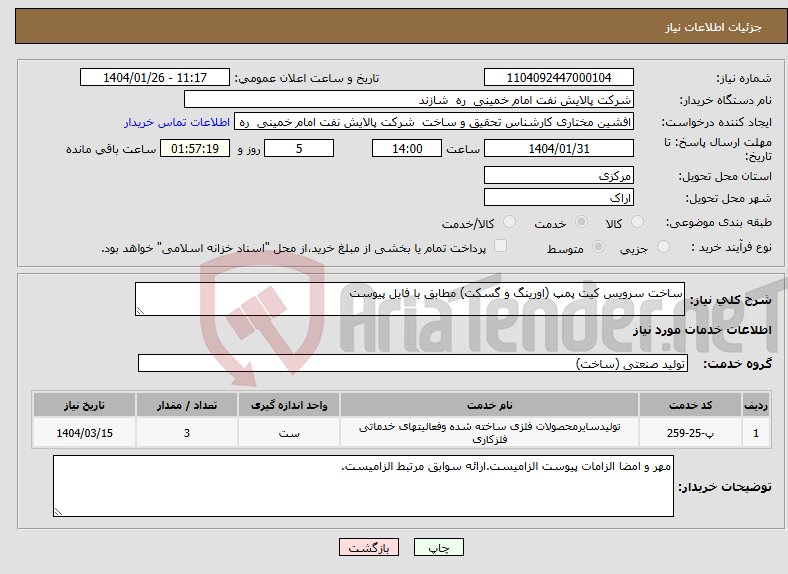Viewport: 788px width, 574px height.
Task: Click the ساعت باقی مانده label
Action: [x=111, y=149]
